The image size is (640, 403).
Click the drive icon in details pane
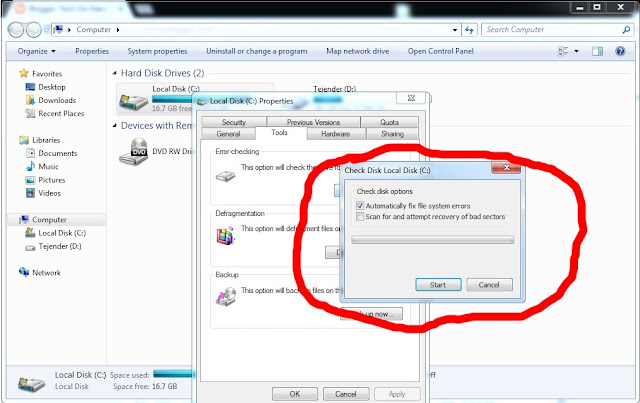tap(31, 383)
